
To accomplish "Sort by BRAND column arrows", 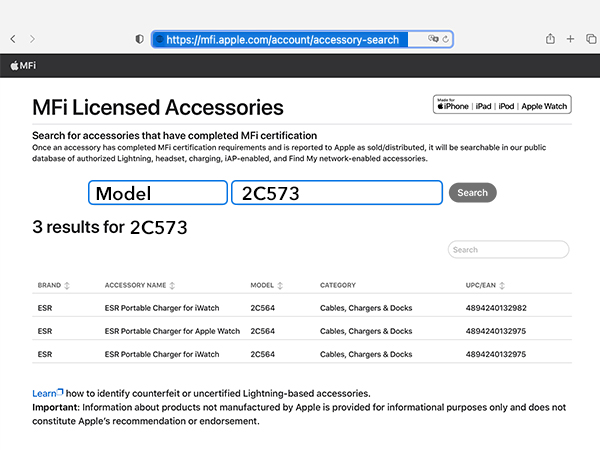I will coord(67,285).
